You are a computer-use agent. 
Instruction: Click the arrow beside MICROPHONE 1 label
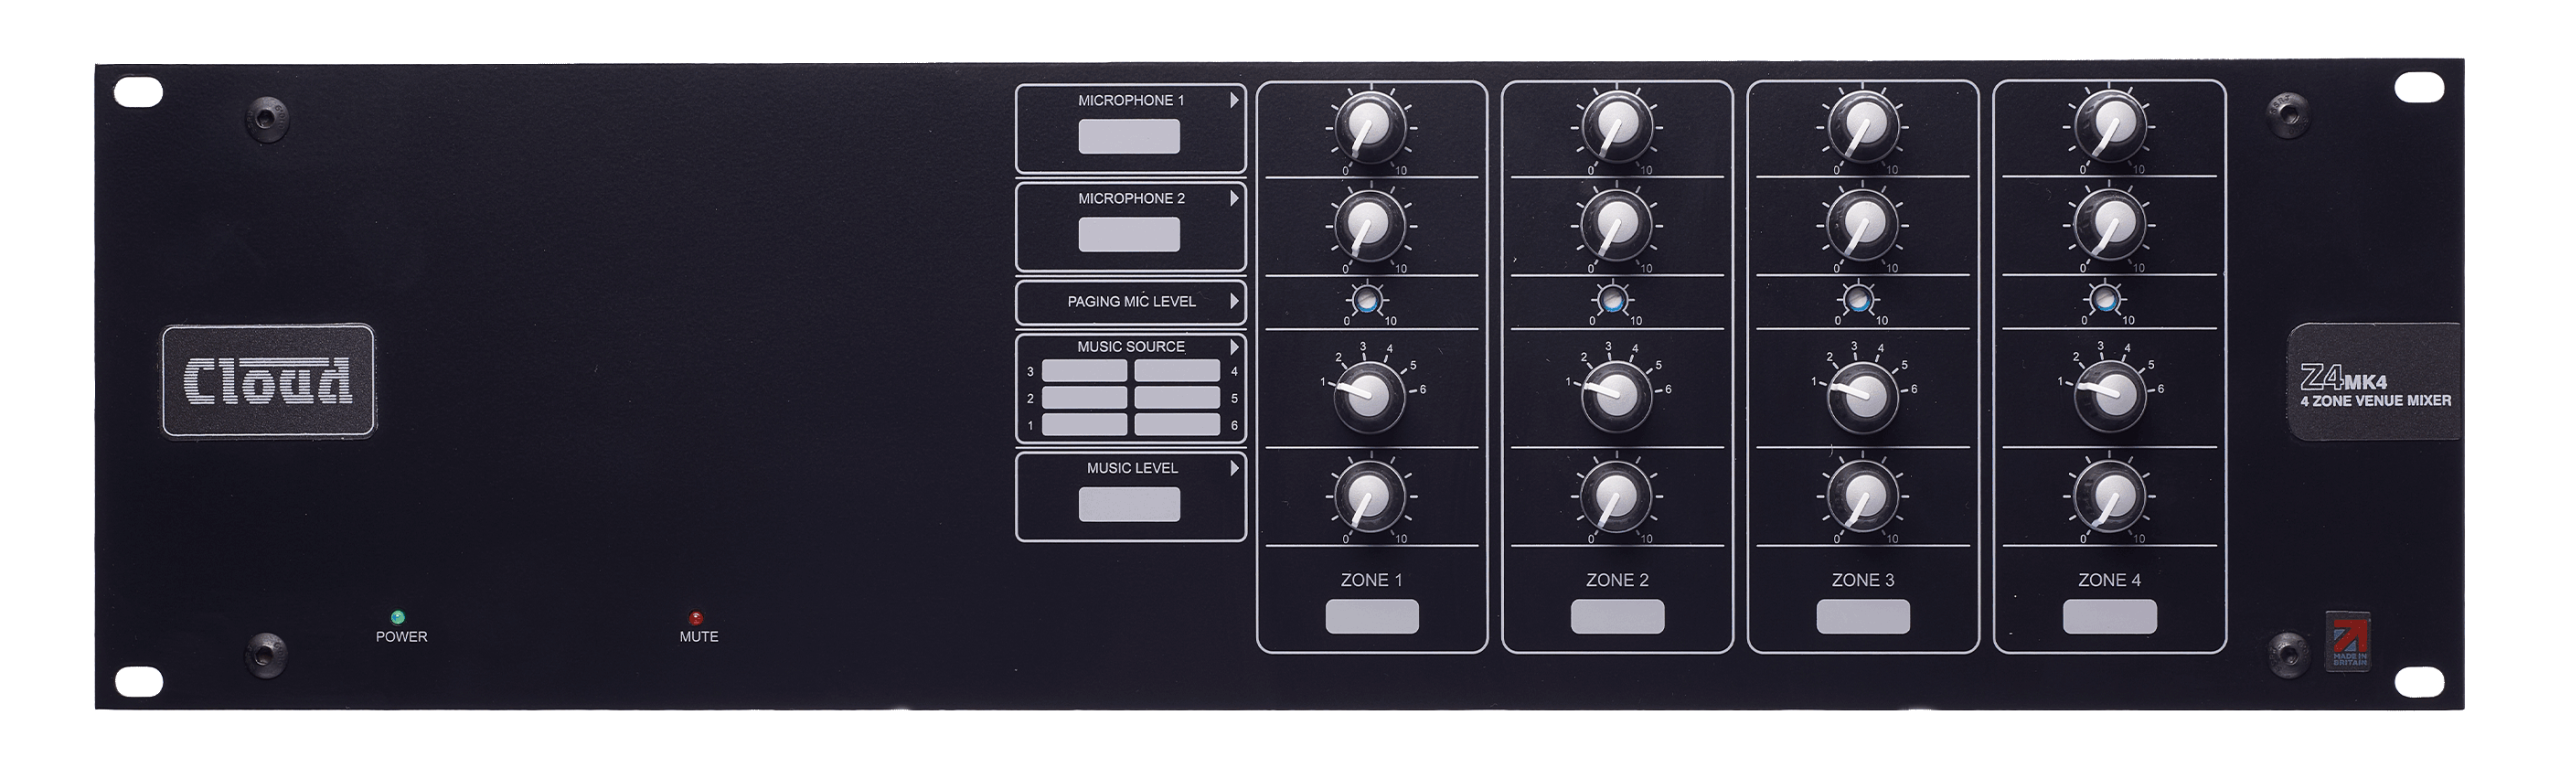pos(1234,100)
